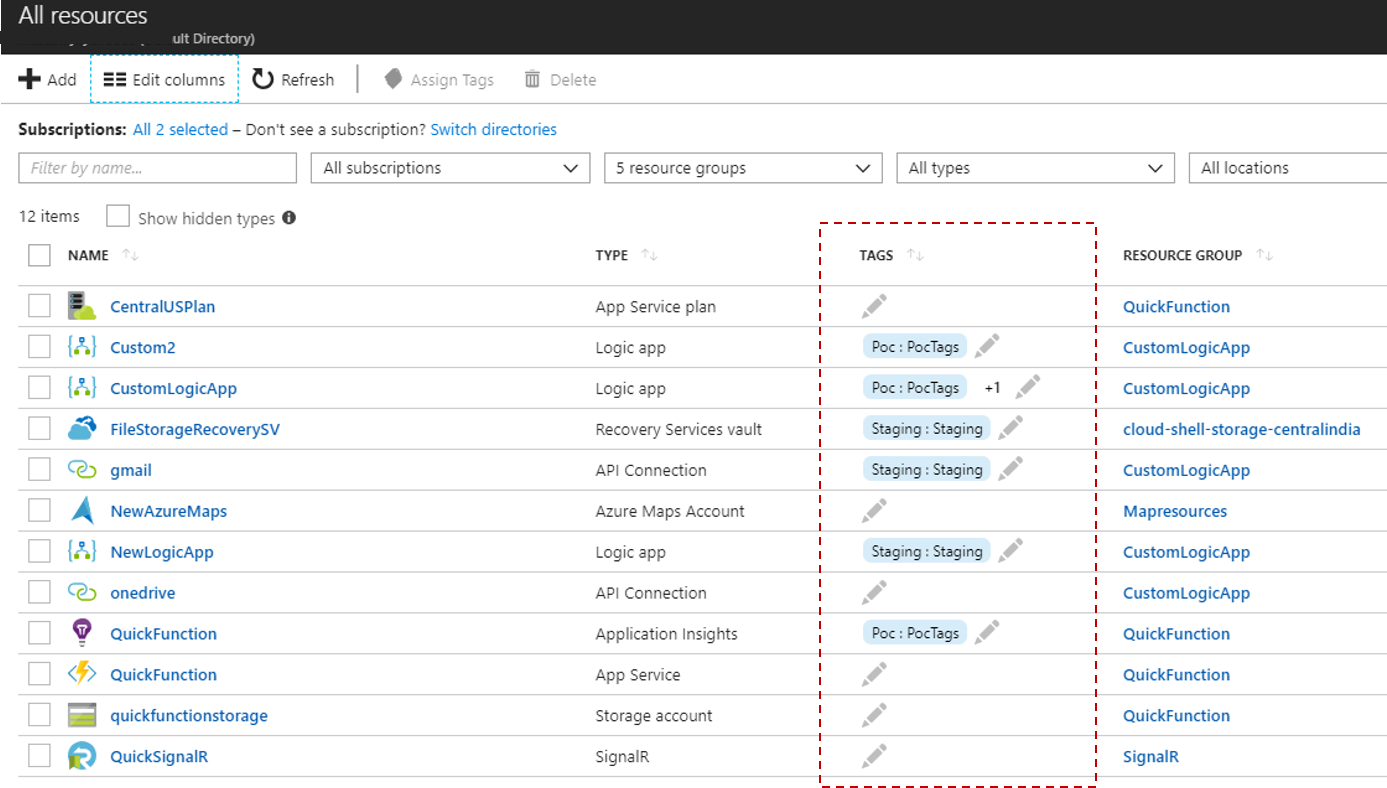Edit tags pencil for gmail row

pos(1011,469)
